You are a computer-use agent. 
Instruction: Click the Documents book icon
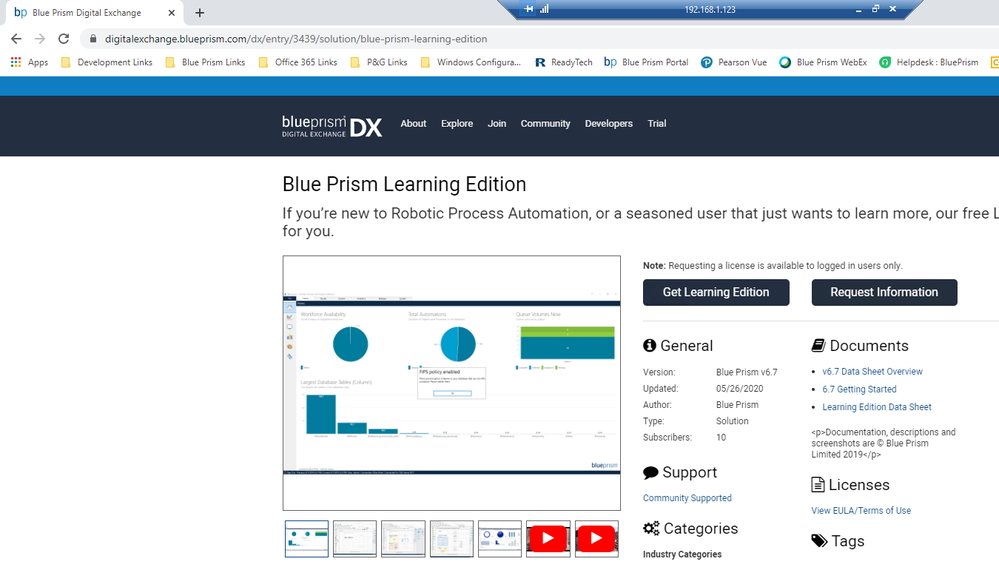pos(818,345)
